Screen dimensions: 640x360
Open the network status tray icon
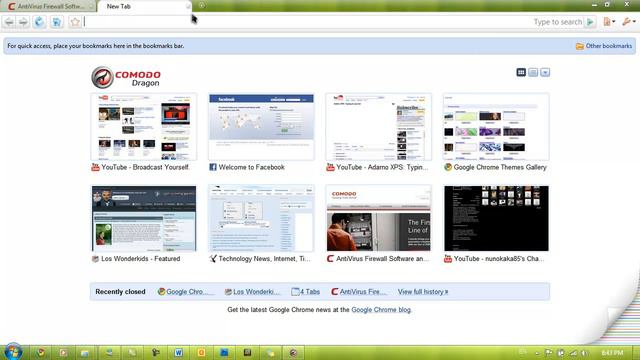[x=573, y=353]
